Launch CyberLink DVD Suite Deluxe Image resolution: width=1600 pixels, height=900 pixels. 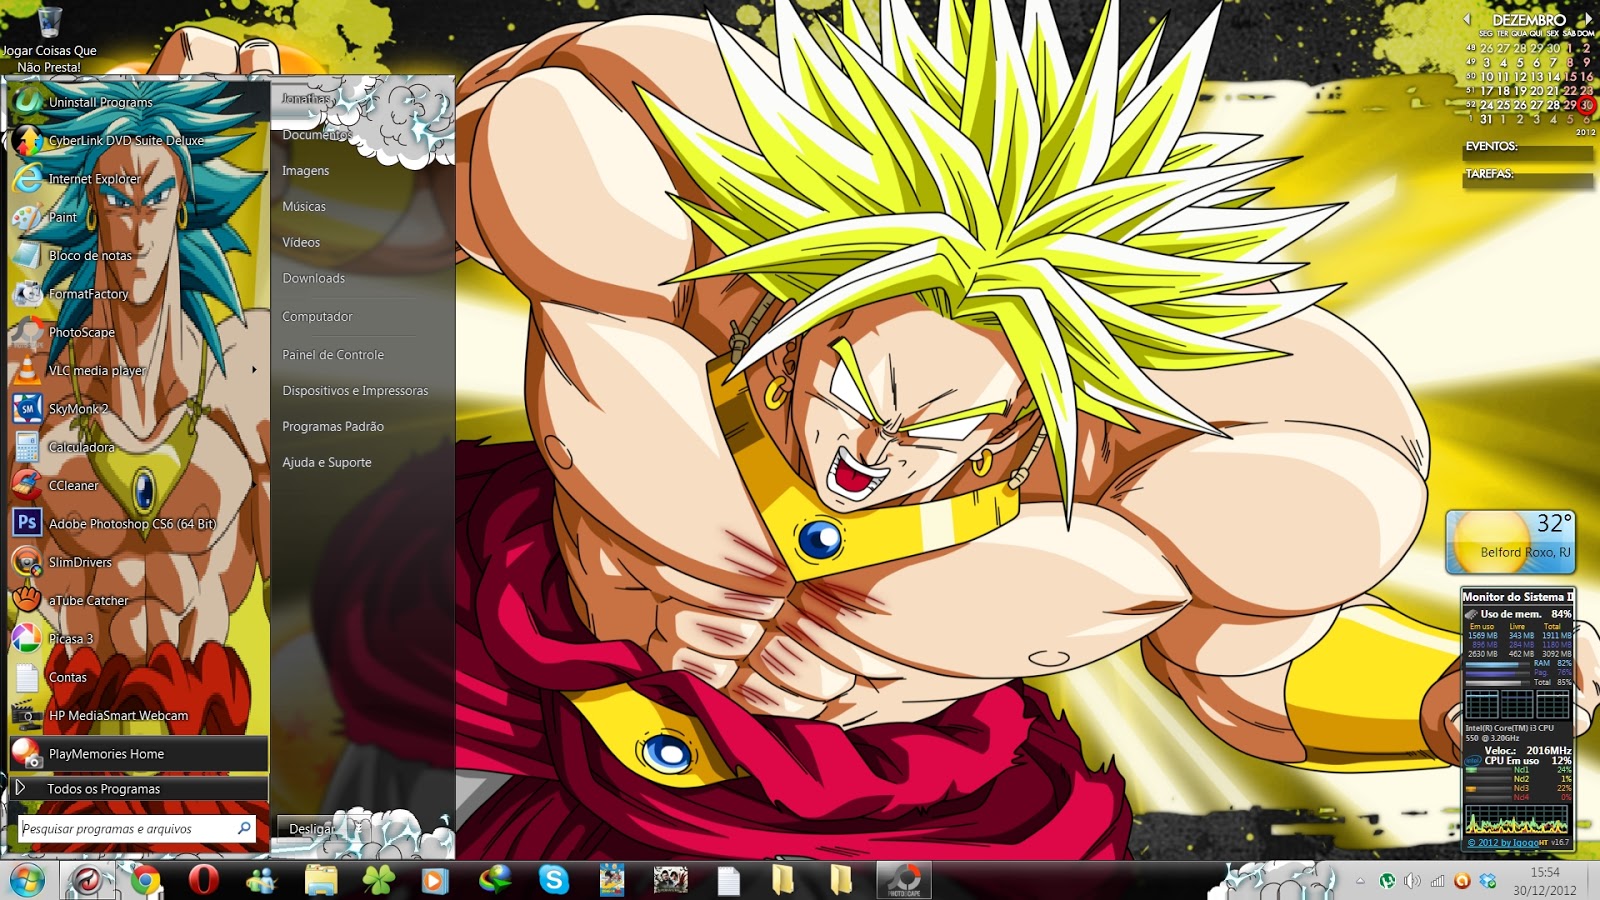138,141
